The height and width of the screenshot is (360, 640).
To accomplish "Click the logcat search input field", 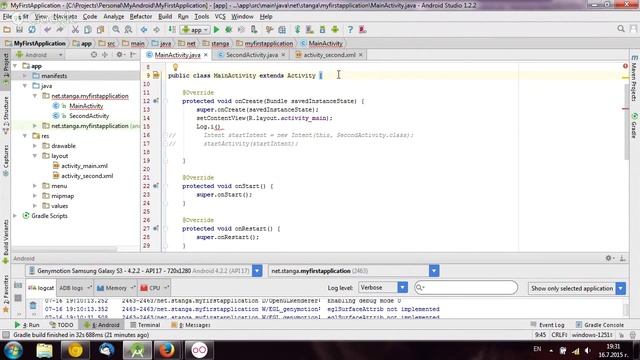I will [466, 288].
